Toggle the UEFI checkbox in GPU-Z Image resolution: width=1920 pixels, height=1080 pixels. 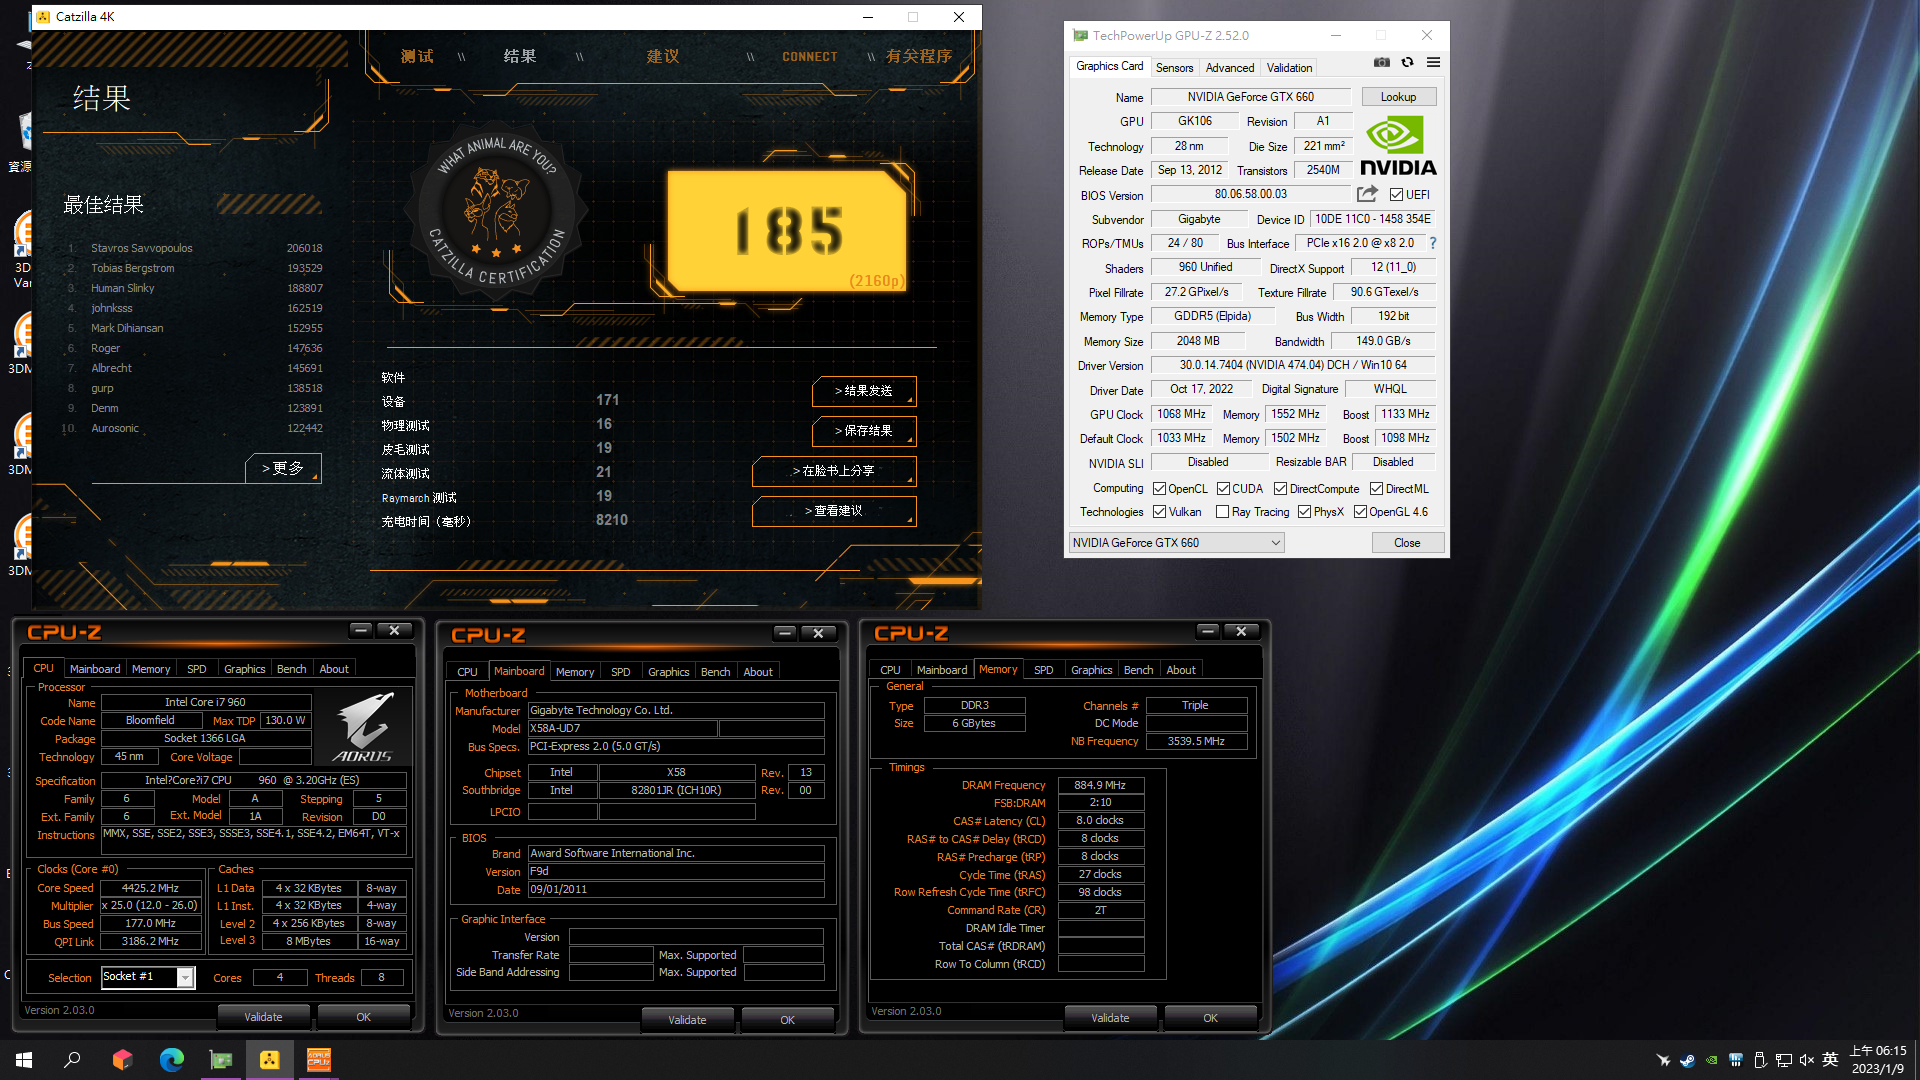(x=1396, y=195)
